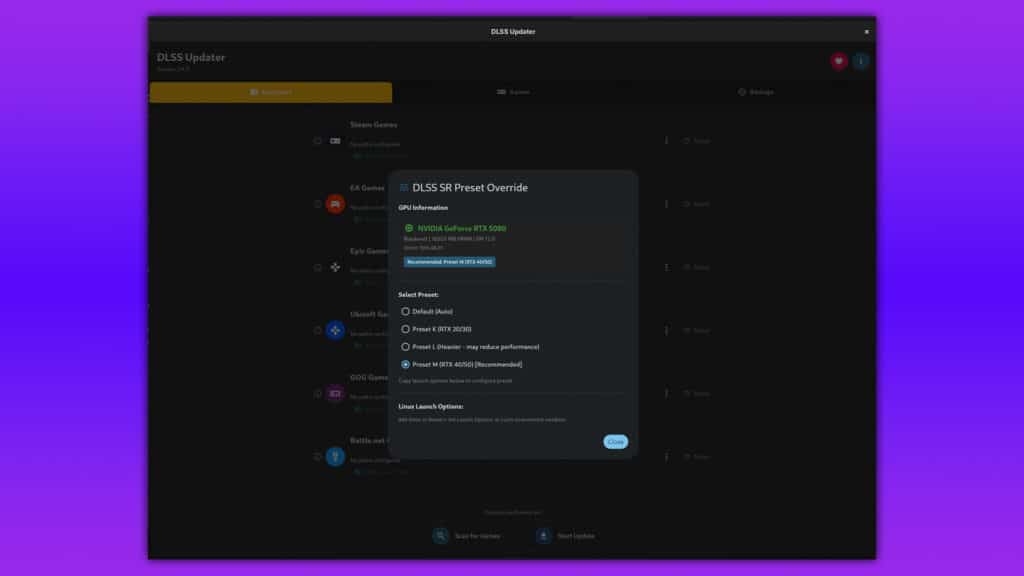Image resolution: width=1024 pixels, height=576 pixels.
Task: Select the Default (Auto) preset
Action: [x=405, y=311]
